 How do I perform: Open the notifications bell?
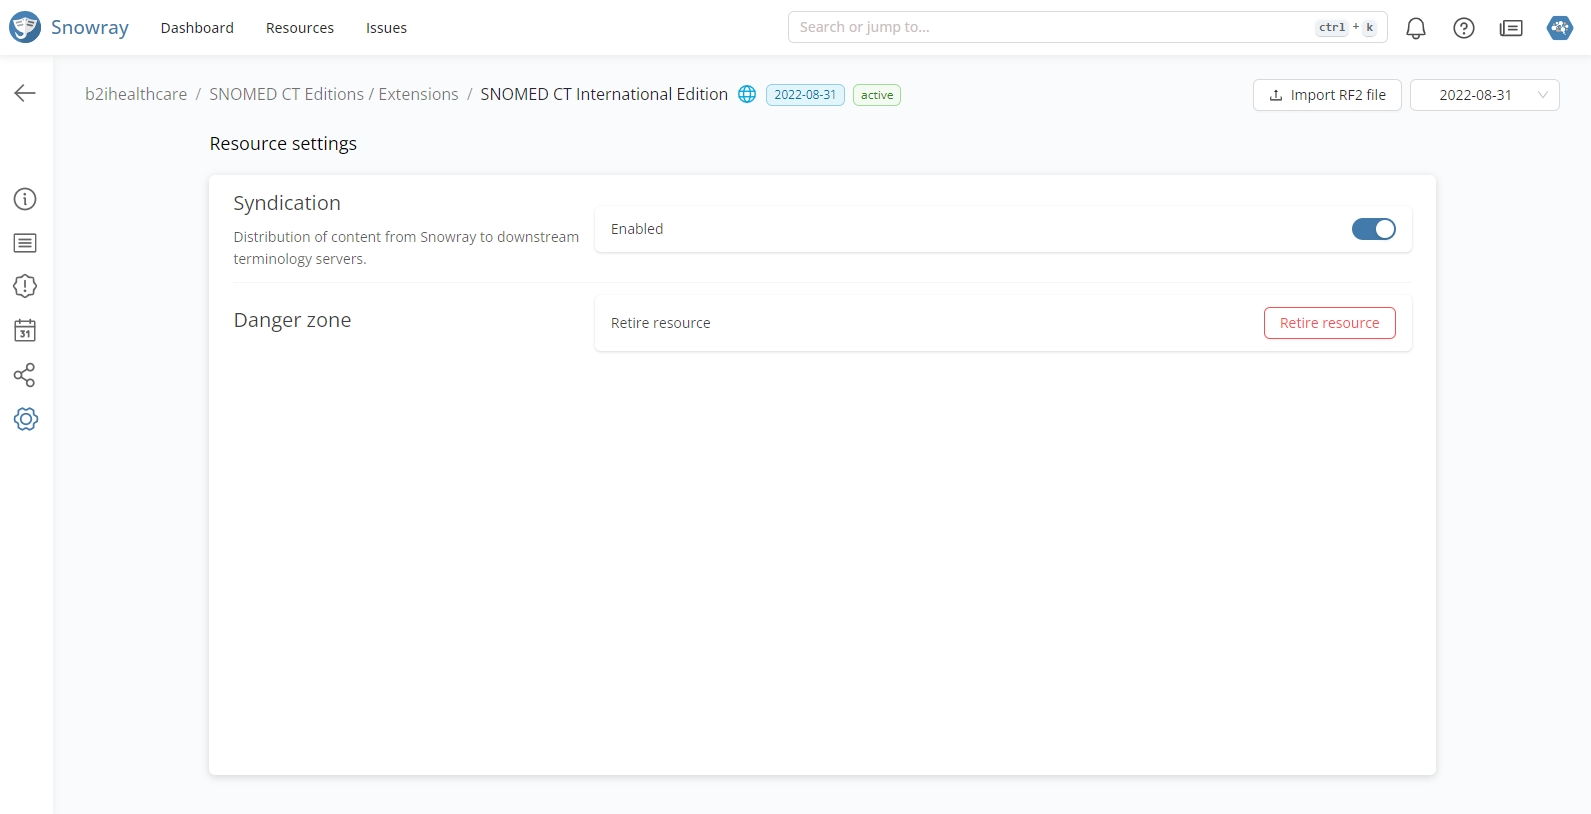(1415, 28)
